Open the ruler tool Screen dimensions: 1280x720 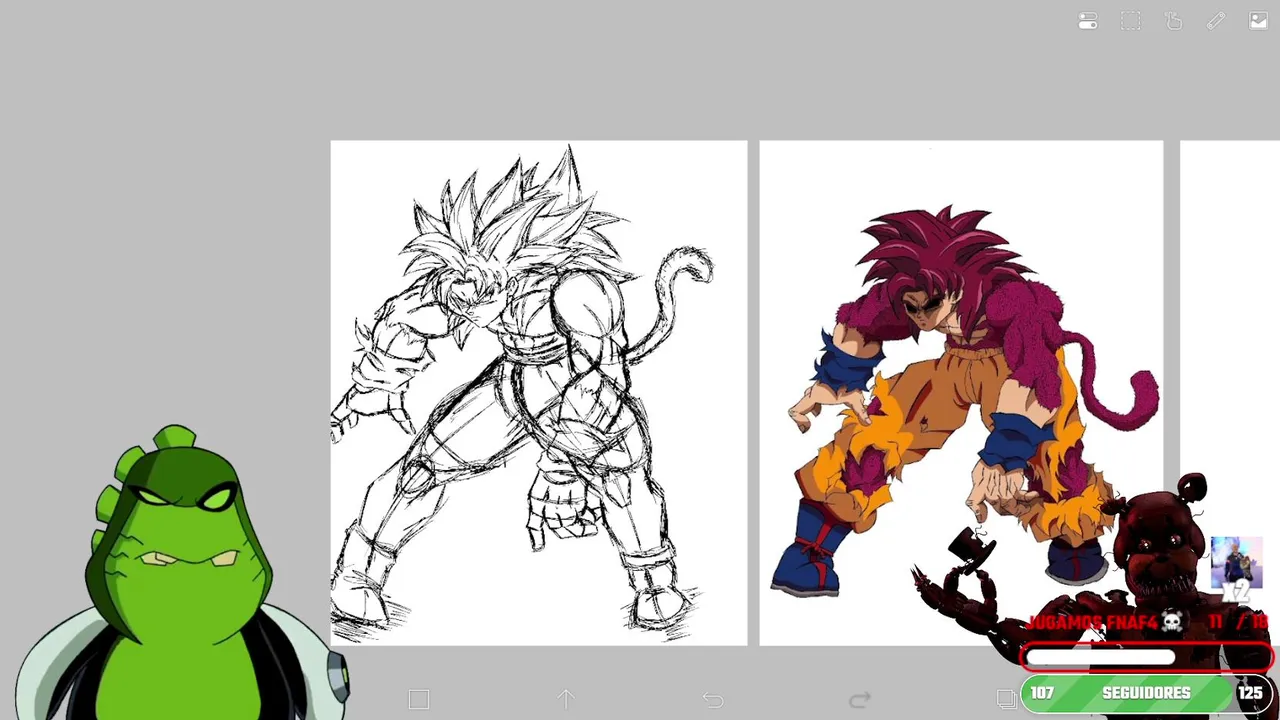[x=1216, y=21]
